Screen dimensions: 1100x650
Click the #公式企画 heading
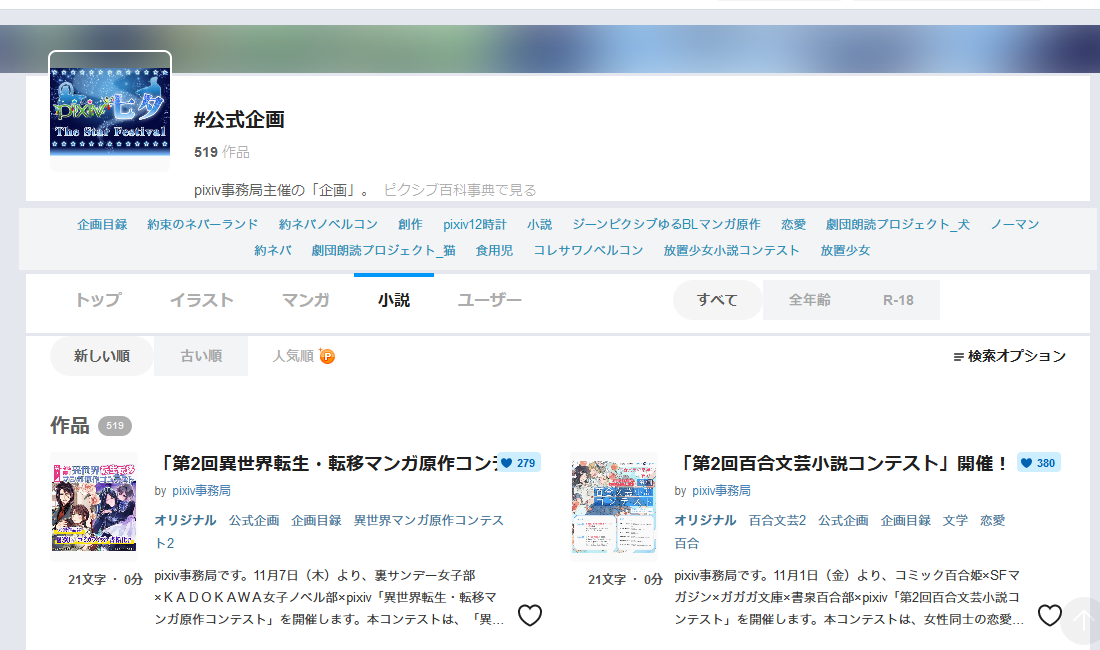point(239,120)
